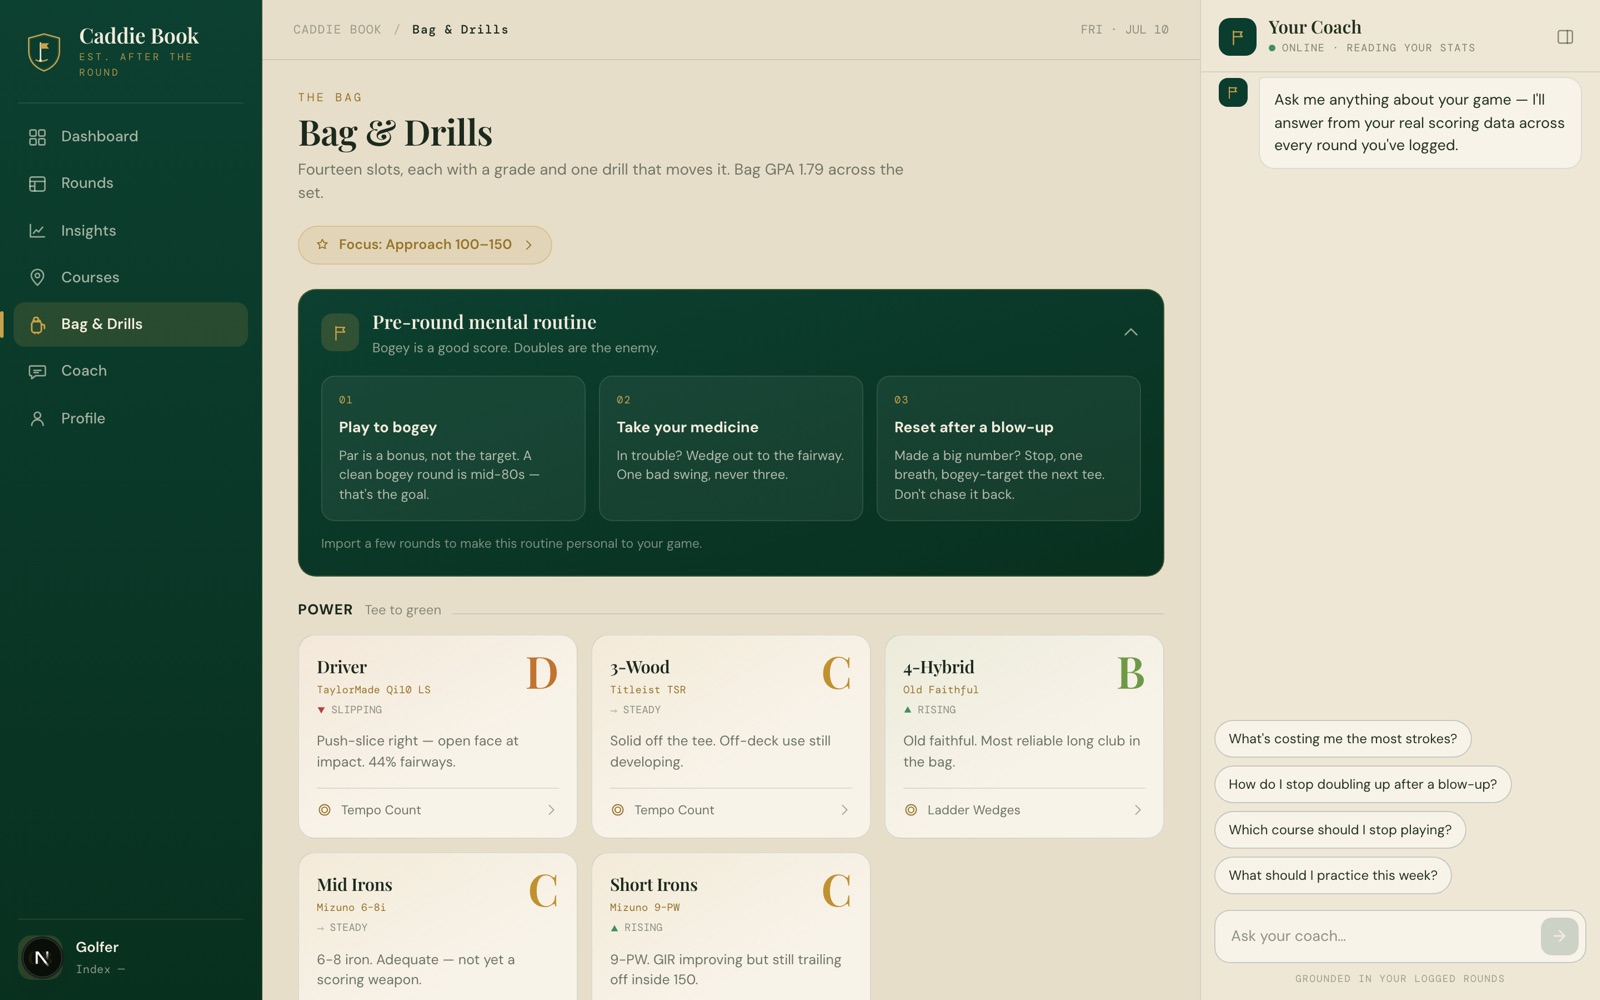1600x1000 pixels.
Task: Click the 3-Wood grade C letter
Action: 836,674
